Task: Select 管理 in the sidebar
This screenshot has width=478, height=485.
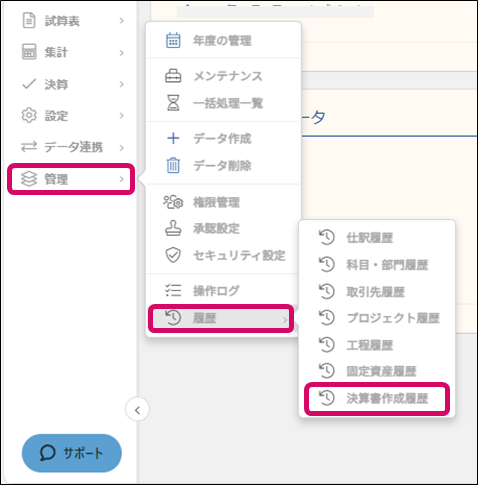Action: 72,179
